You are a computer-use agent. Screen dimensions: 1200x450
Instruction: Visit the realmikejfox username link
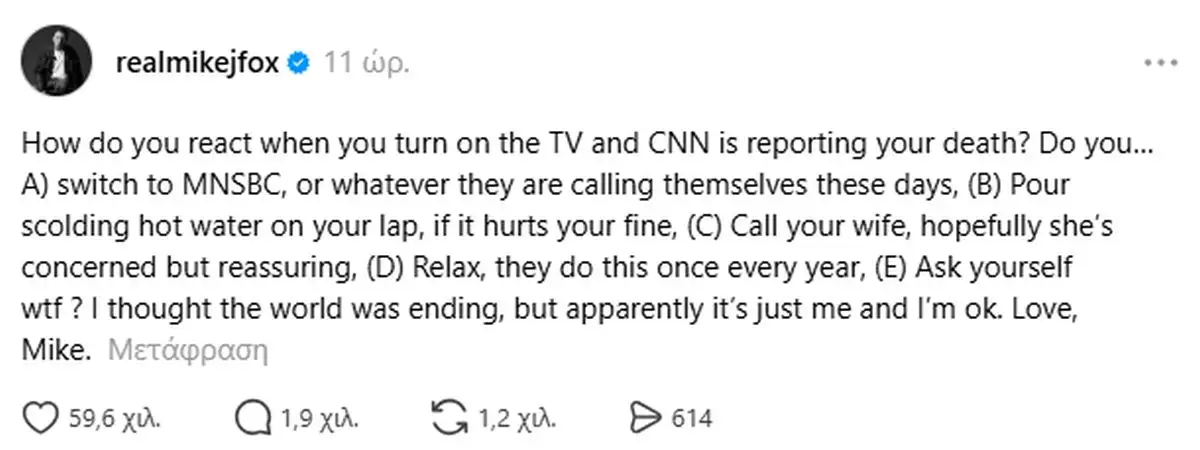(202, 63)
